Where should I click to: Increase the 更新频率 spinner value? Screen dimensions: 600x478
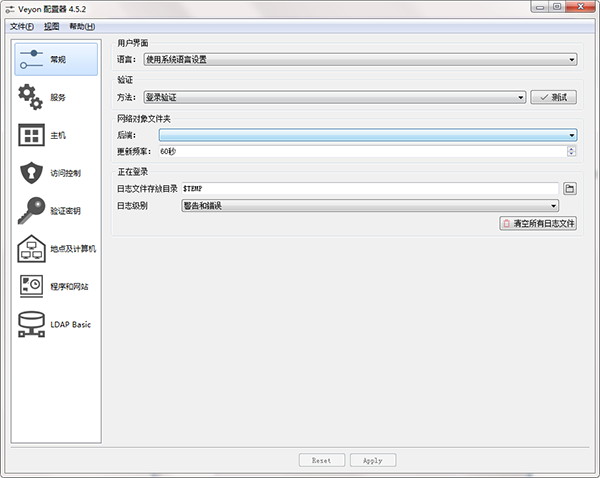(571, 148)
